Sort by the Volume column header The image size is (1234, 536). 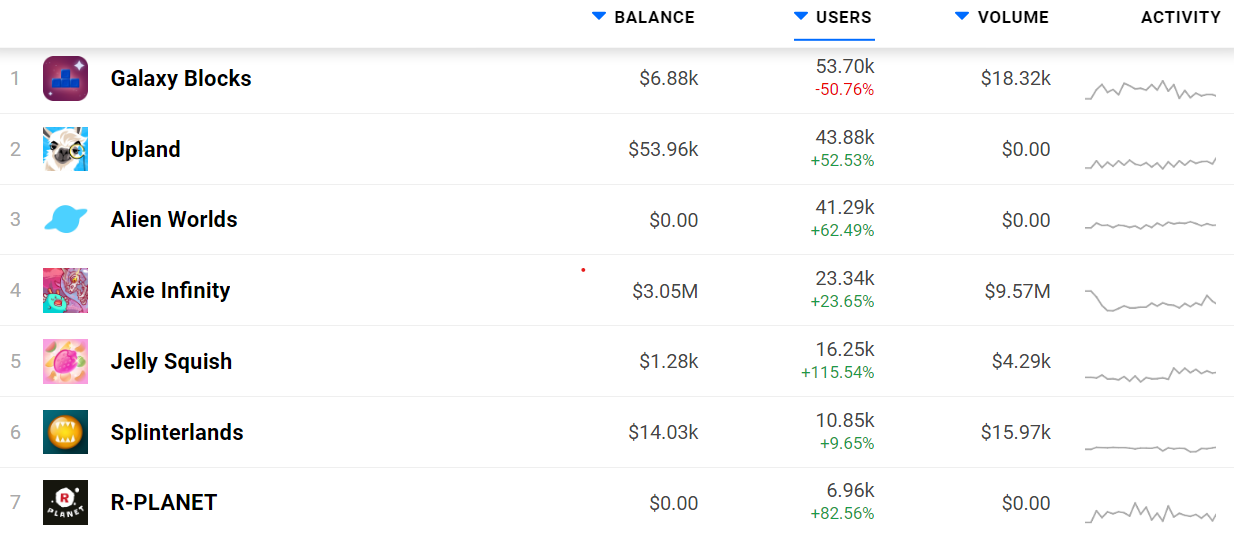tap(1003, 17)
